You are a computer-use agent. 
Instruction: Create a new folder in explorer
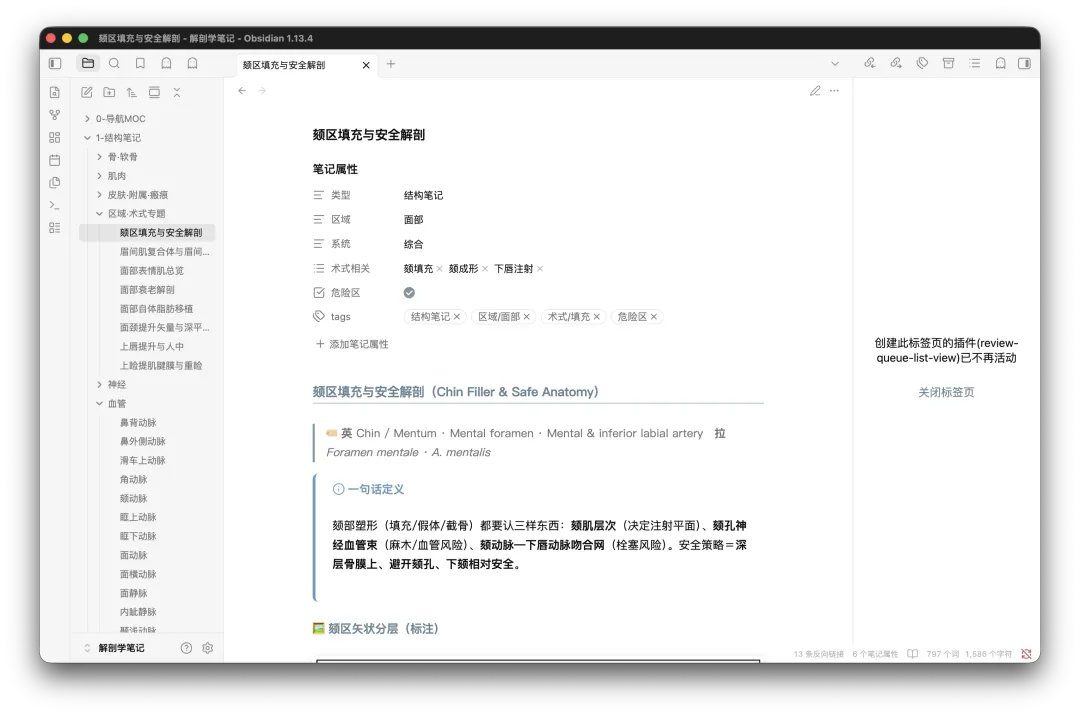(x=109, y=92)
